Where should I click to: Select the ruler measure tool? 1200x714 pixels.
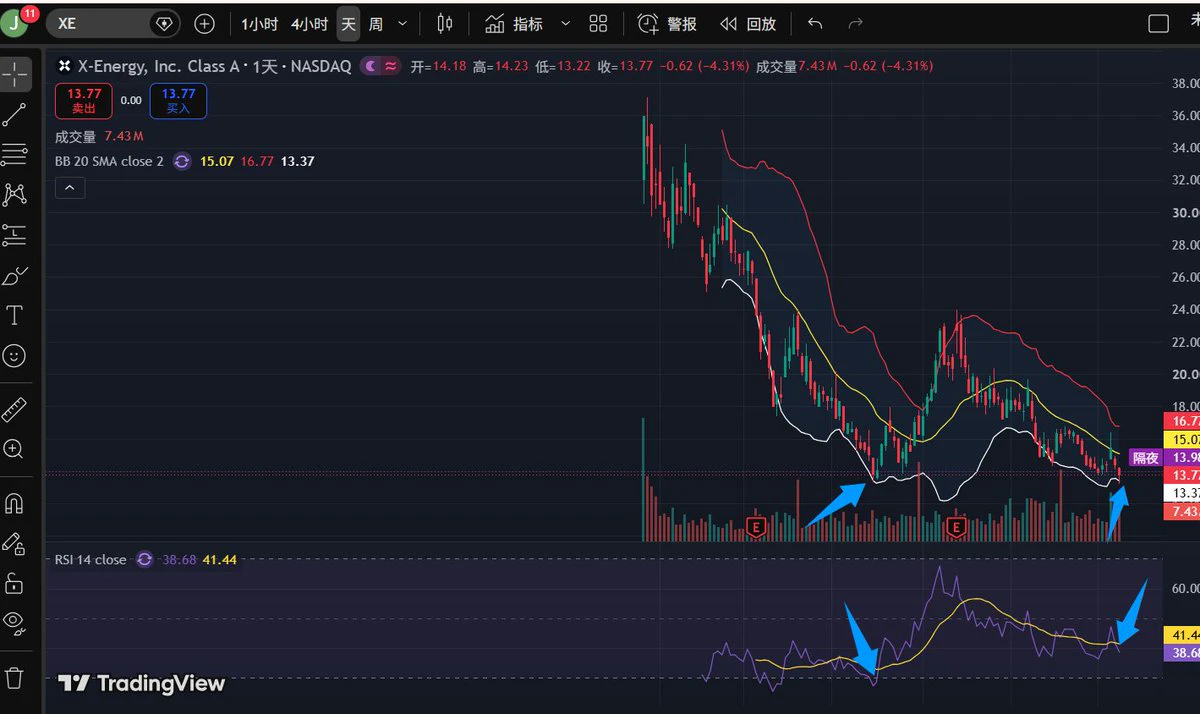[15, 409]
